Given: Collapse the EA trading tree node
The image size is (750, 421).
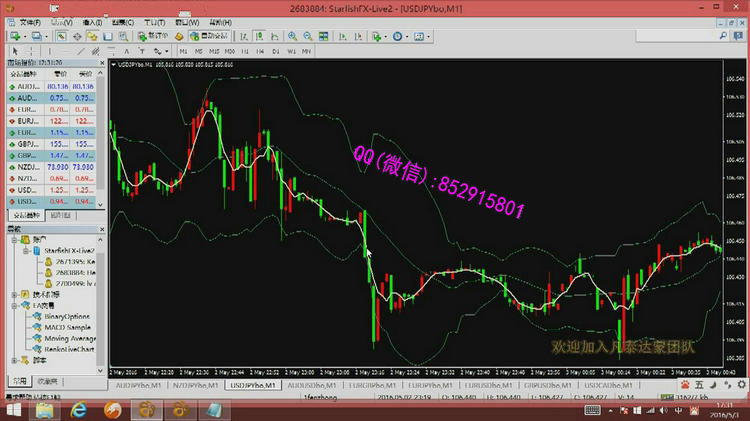Looking at the screenshot, I should click(x=14, y=306).
